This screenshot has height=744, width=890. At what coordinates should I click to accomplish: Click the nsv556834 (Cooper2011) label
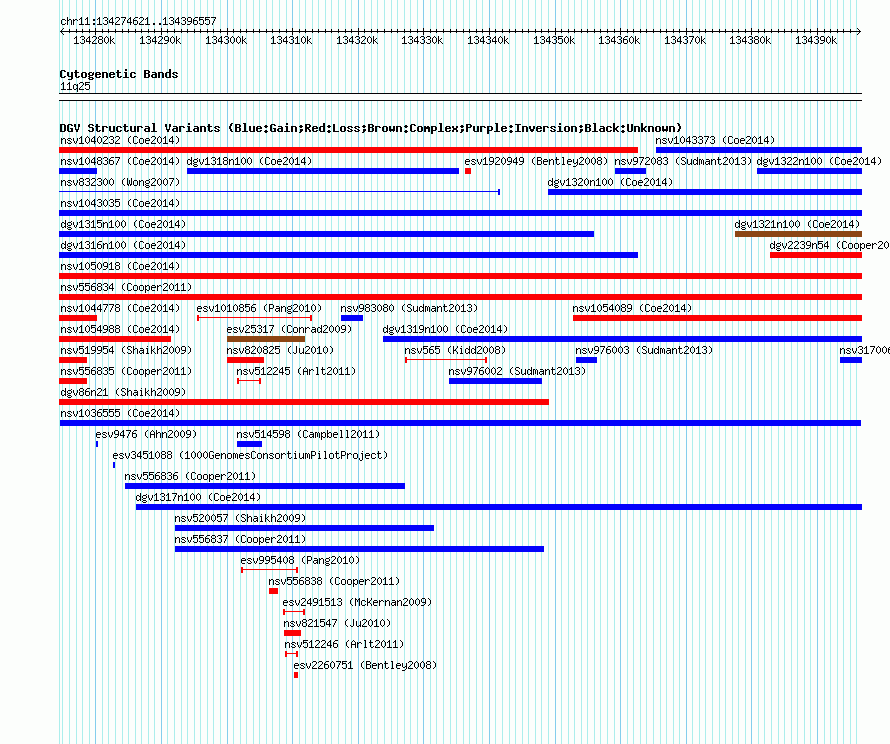[x=126, y=287]
